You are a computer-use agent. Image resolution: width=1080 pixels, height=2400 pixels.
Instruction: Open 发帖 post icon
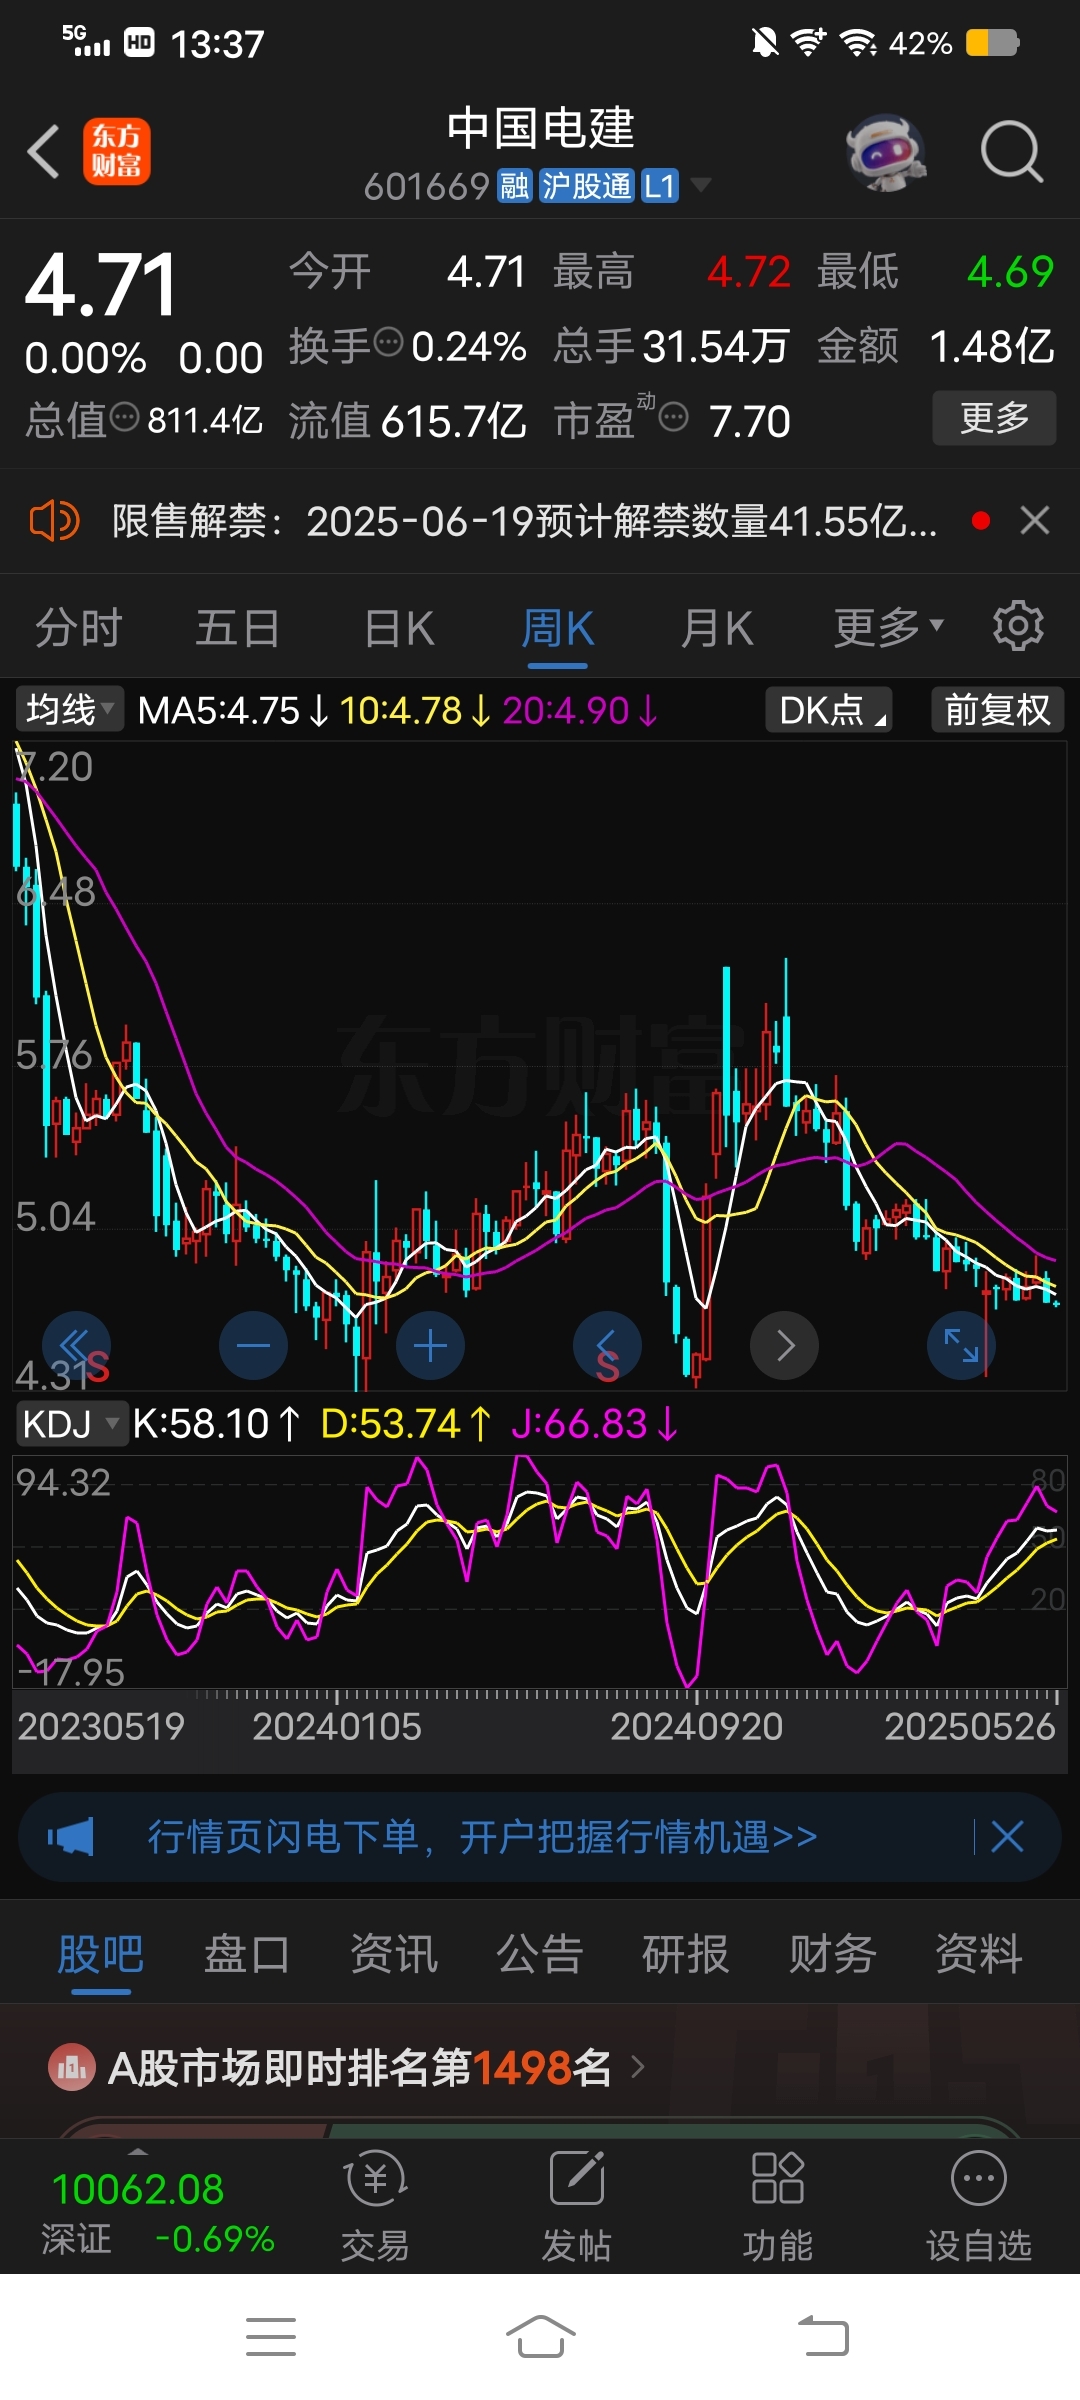point(577,2179)
